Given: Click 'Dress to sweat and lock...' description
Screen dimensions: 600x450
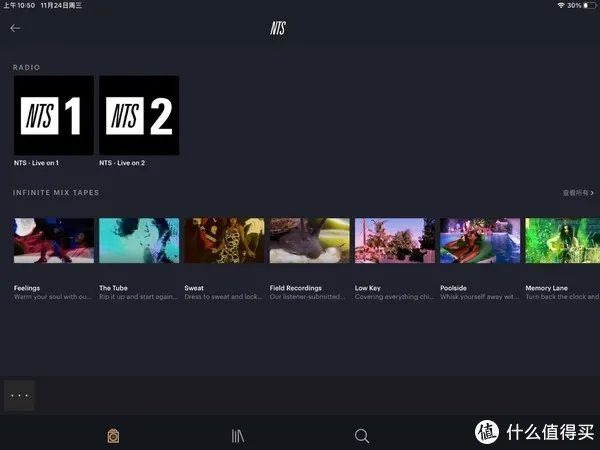Looking at the screenshot, I should point(223,297).
